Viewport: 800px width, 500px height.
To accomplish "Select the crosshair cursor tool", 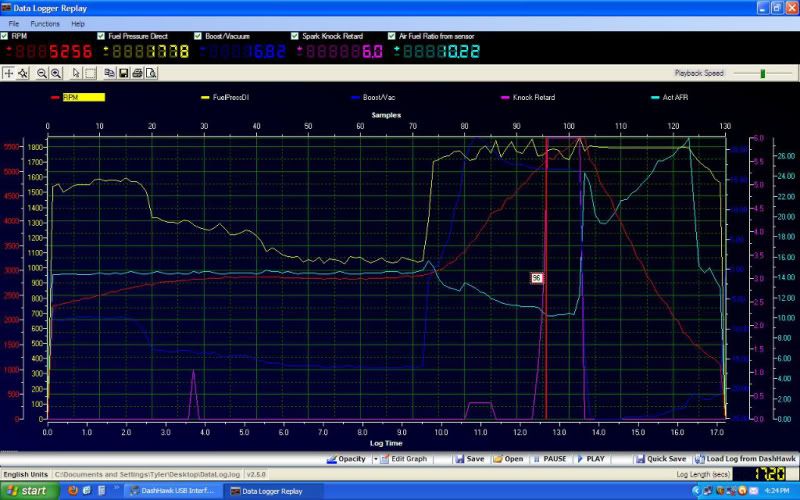I will pos(9,73).
